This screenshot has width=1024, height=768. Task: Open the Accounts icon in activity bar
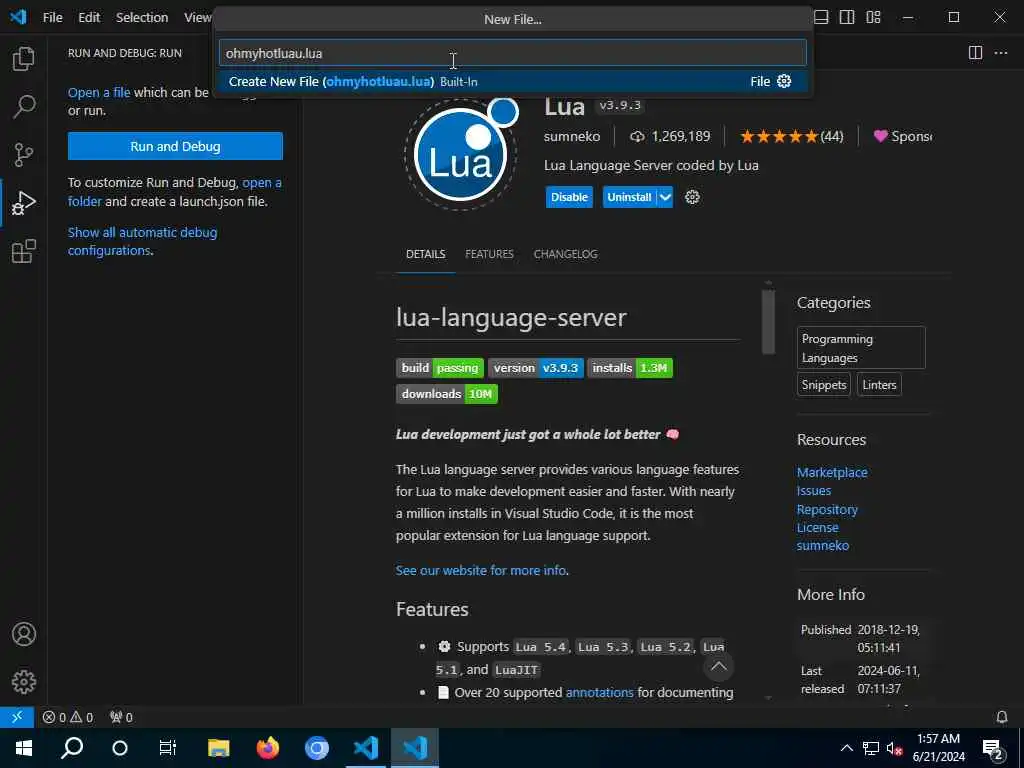pos(24,634)
